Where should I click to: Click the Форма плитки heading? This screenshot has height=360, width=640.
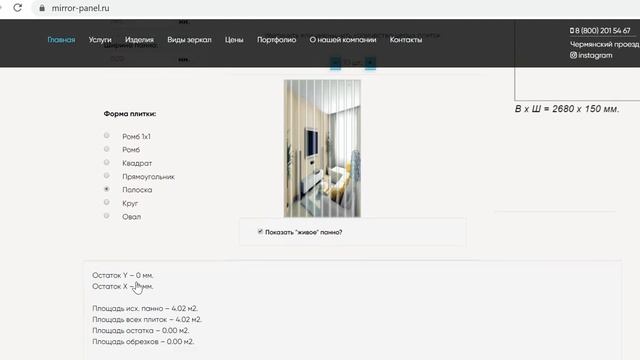[x=130, y=114]
